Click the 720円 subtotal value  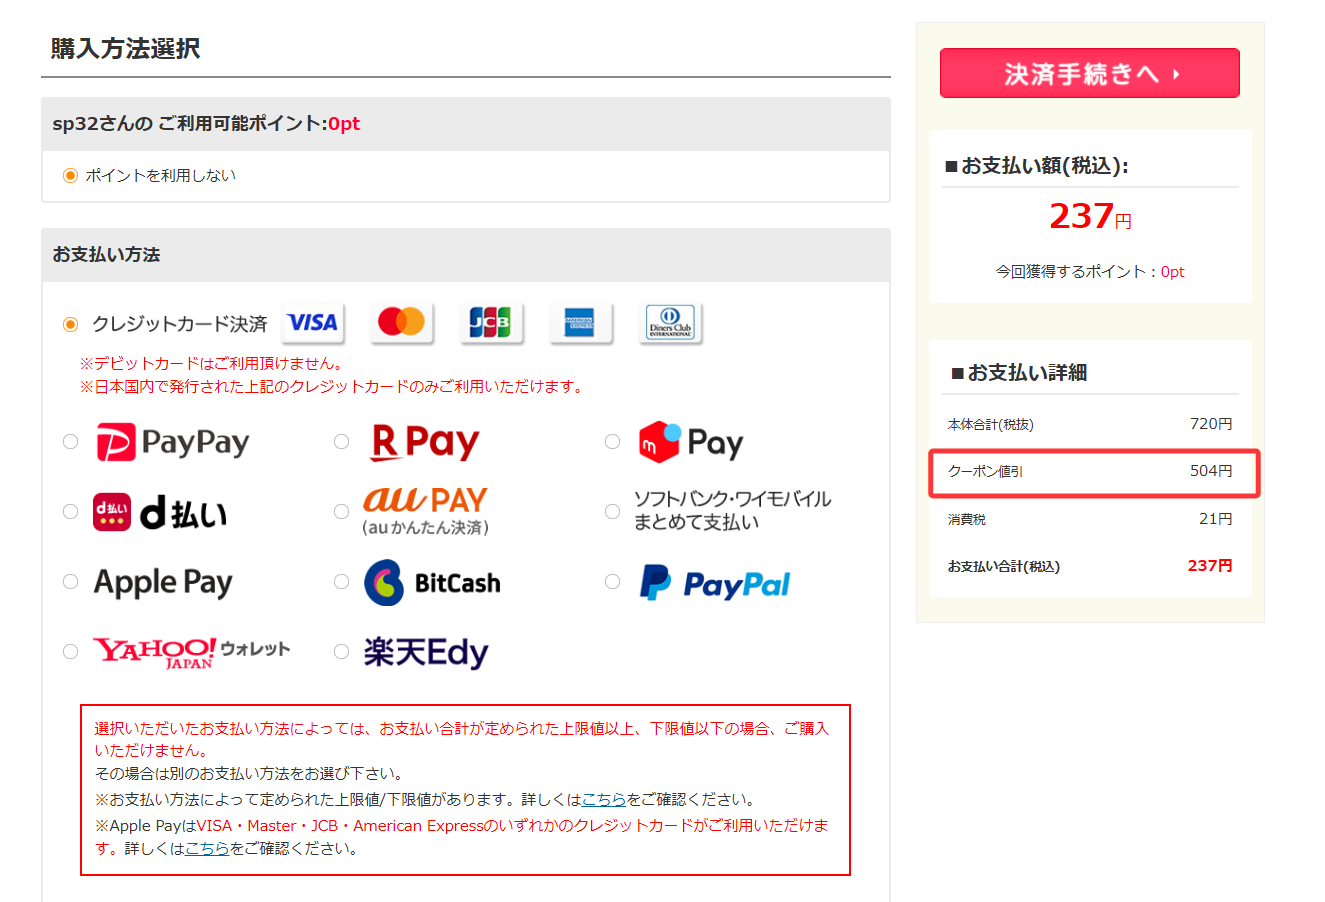1211,424
